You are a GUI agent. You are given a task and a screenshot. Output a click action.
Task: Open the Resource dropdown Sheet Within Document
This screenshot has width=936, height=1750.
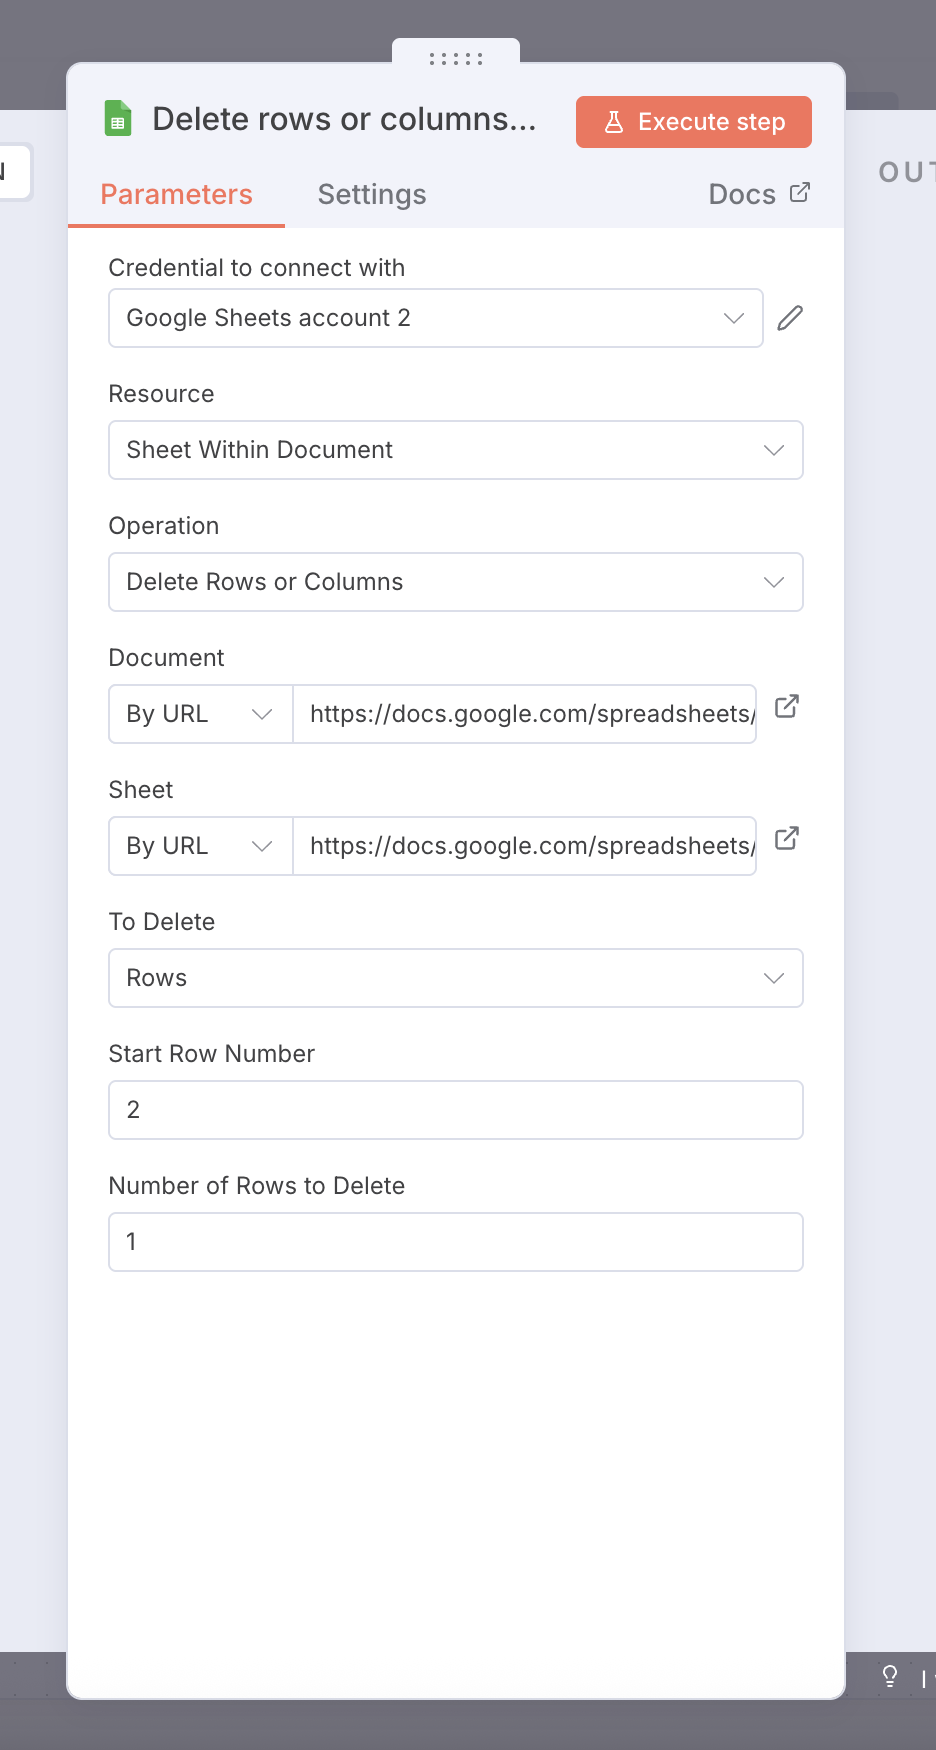456,450
